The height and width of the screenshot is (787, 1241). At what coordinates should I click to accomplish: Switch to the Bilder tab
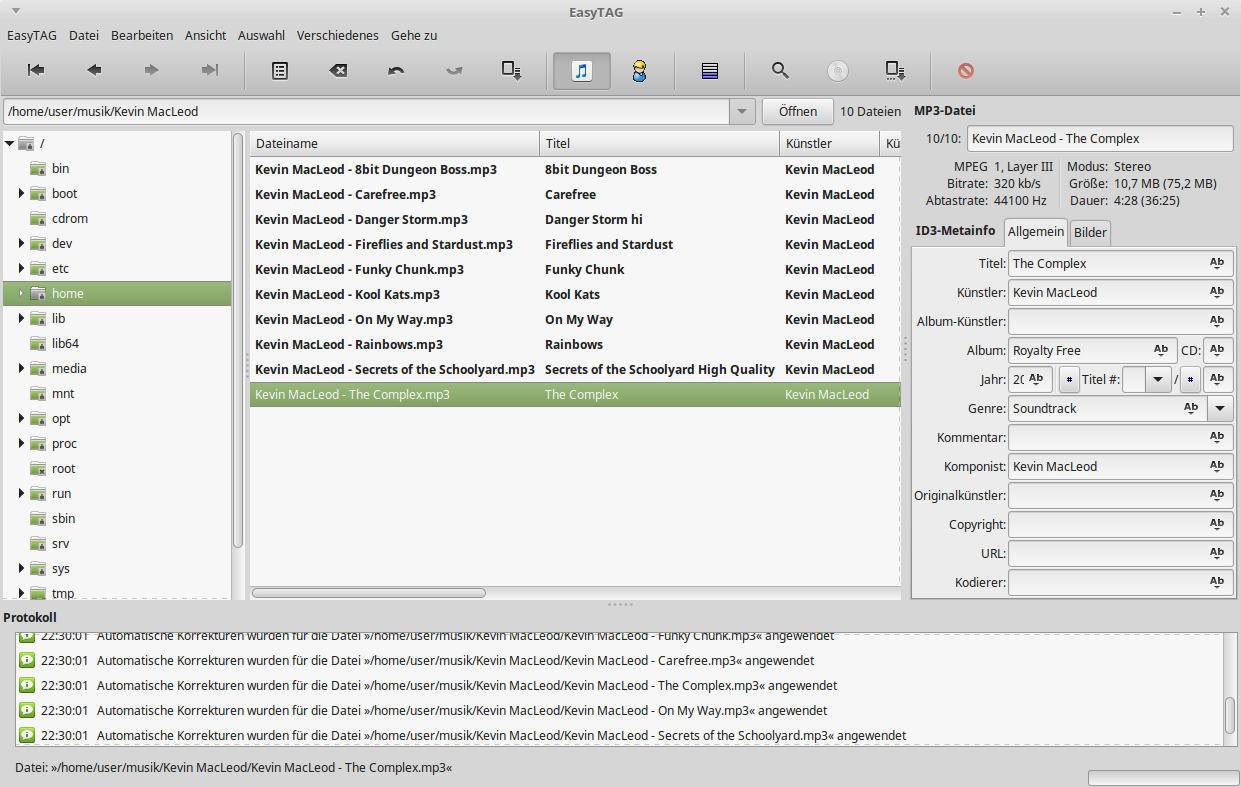click(1090, 232)
